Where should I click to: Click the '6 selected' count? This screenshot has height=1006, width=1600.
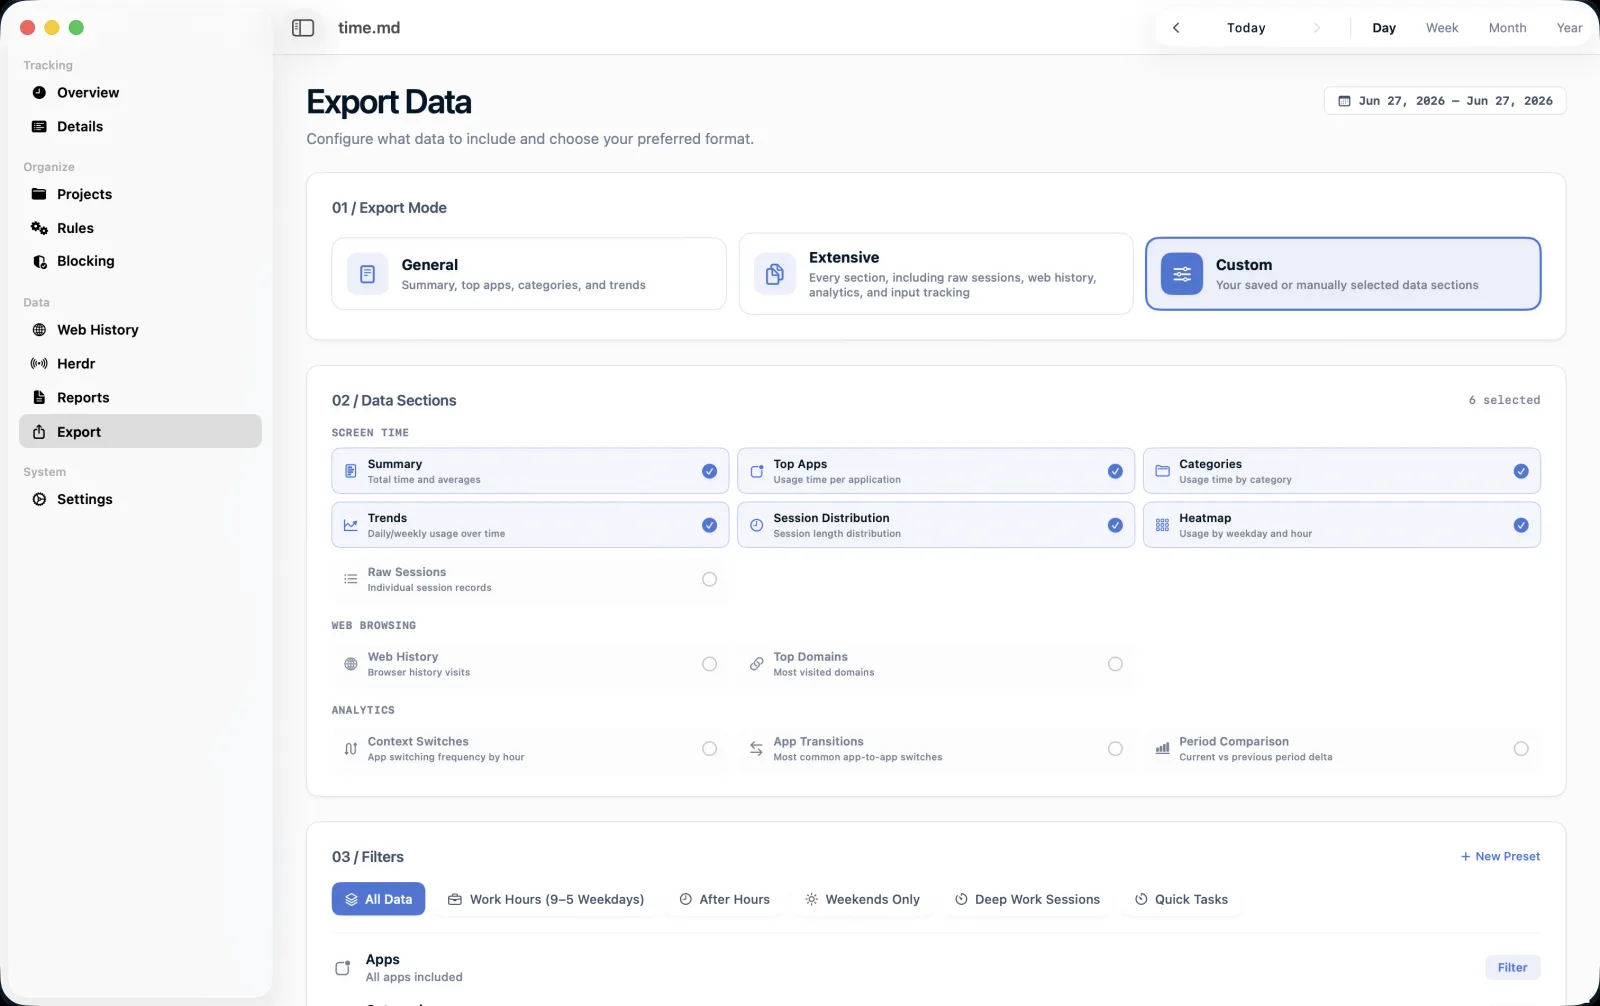coord(1504,400)
